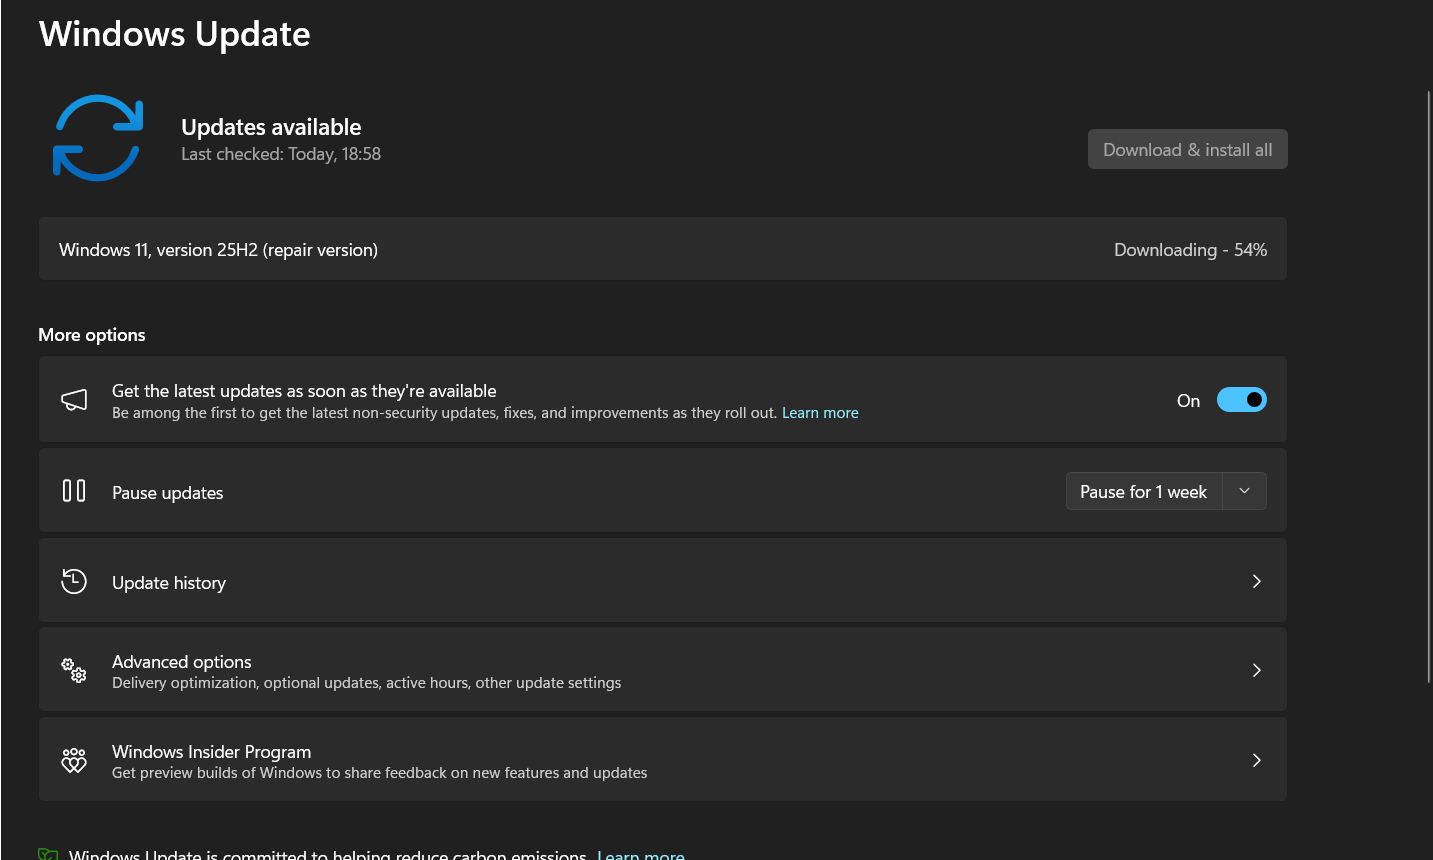1433x860 pixels.
Task: Click the vertical scrollbar on the right
Action: pyautogui.click(x=1429, y=386)
